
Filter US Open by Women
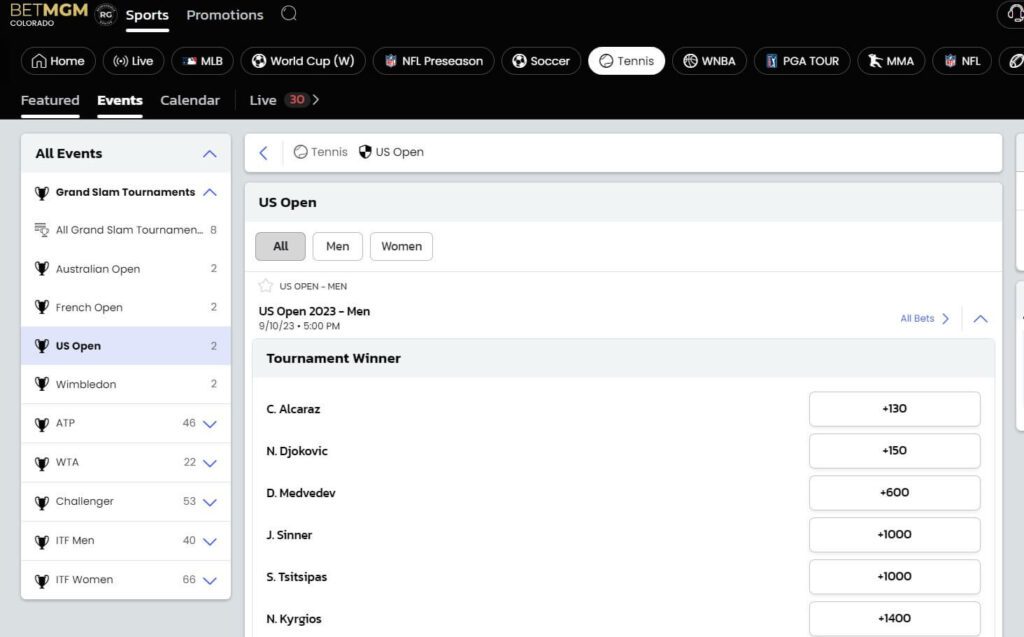point(401,246)
